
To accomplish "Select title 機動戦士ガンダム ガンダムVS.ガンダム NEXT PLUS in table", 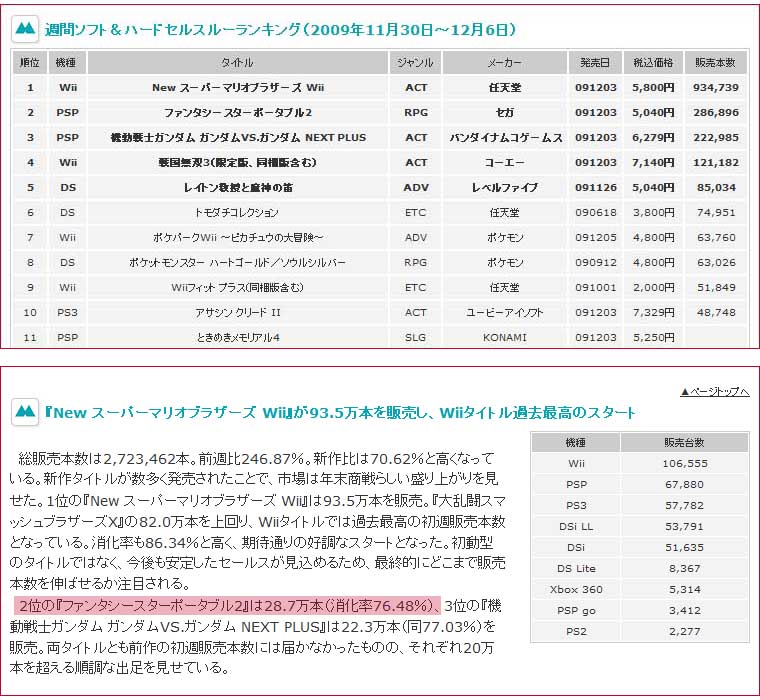I will point(238,138).
